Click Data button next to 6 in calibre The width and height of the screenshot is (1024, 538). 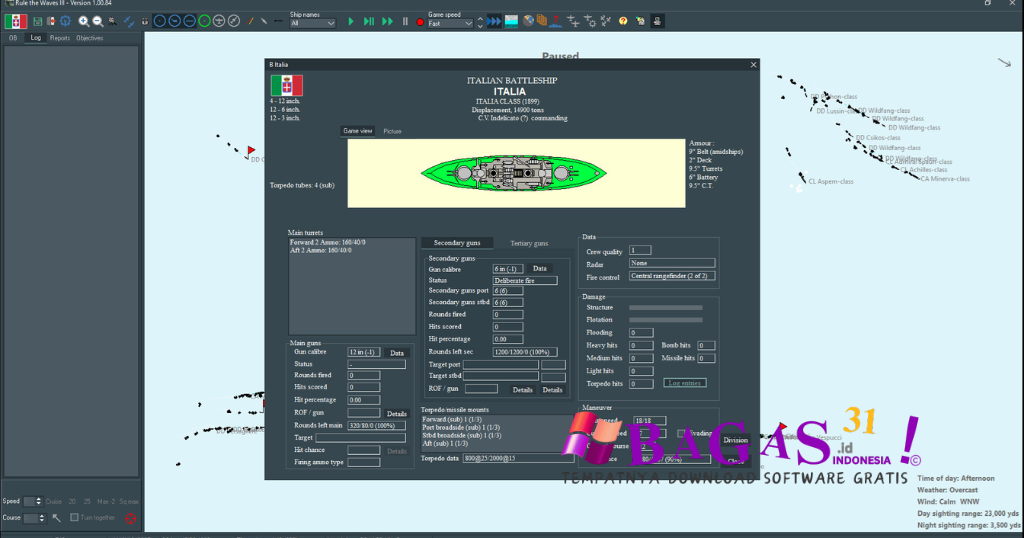point(539,268)
